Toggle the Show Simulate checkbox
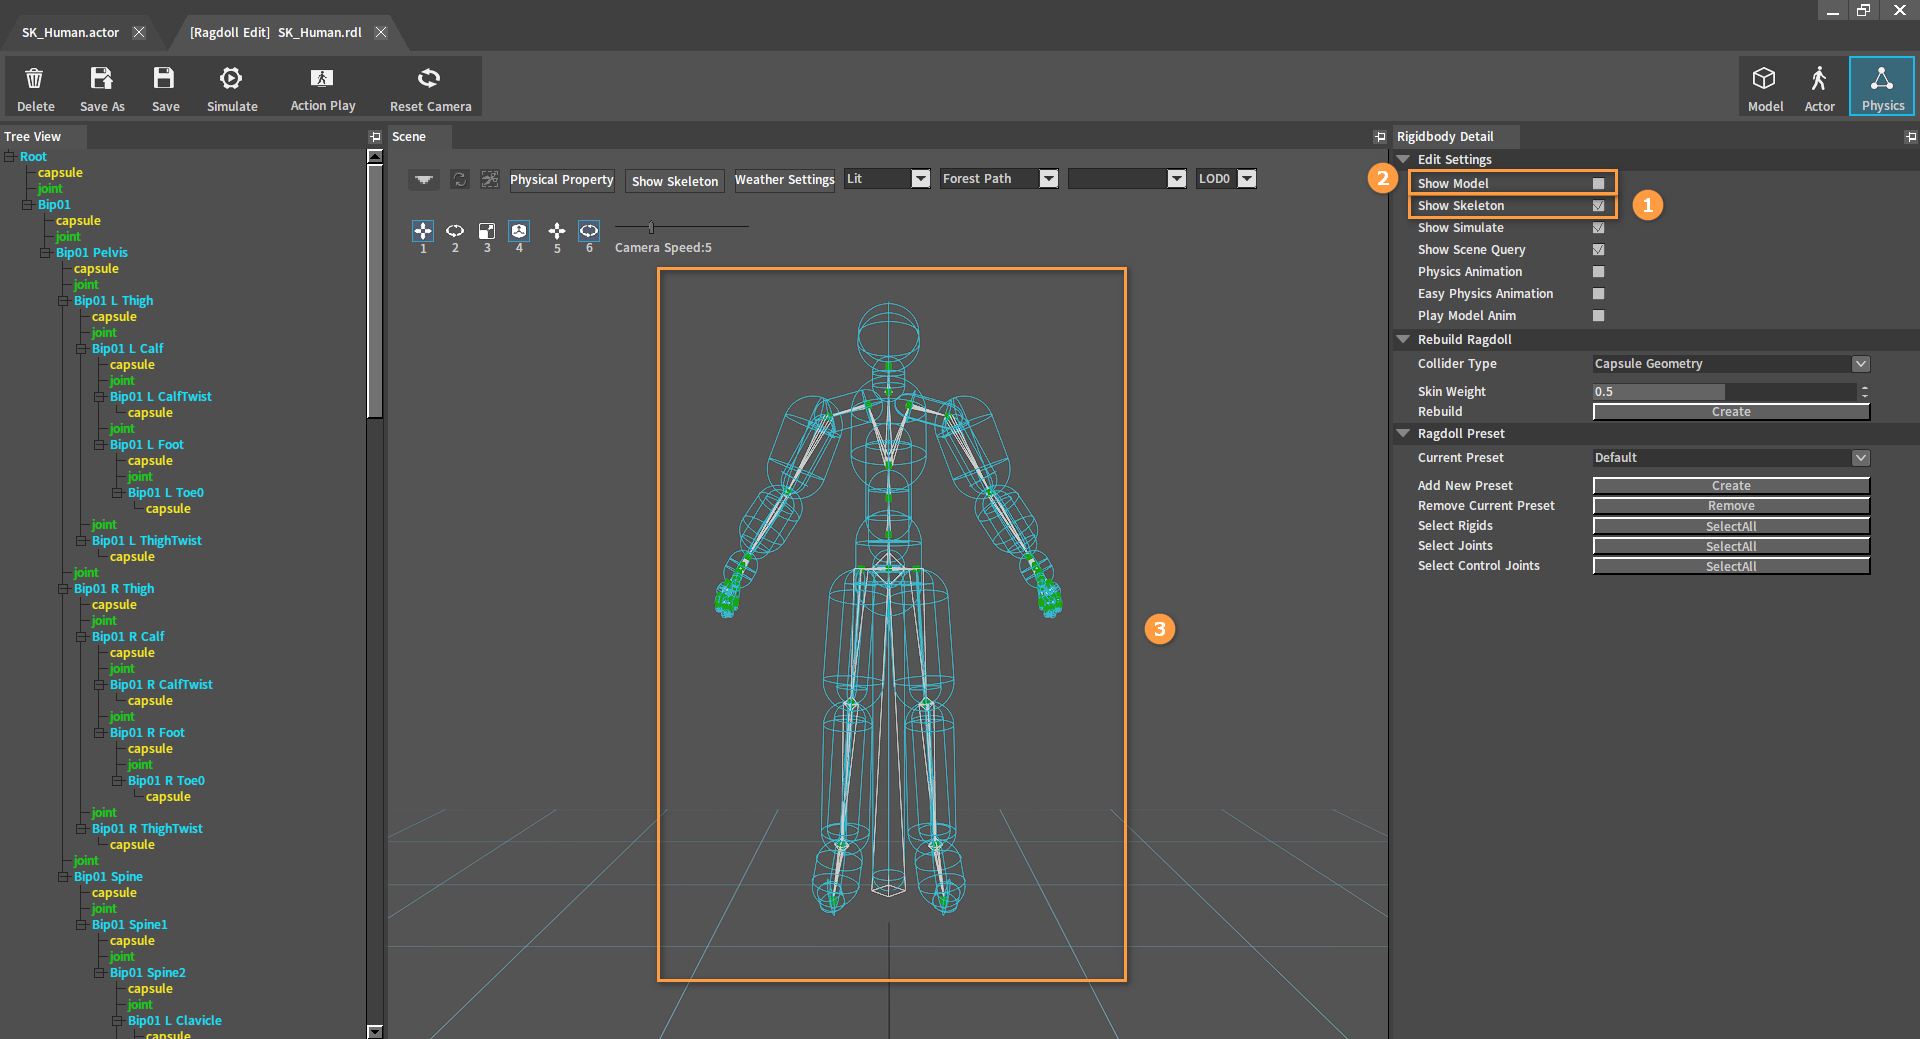 (x=1598, y=228)
